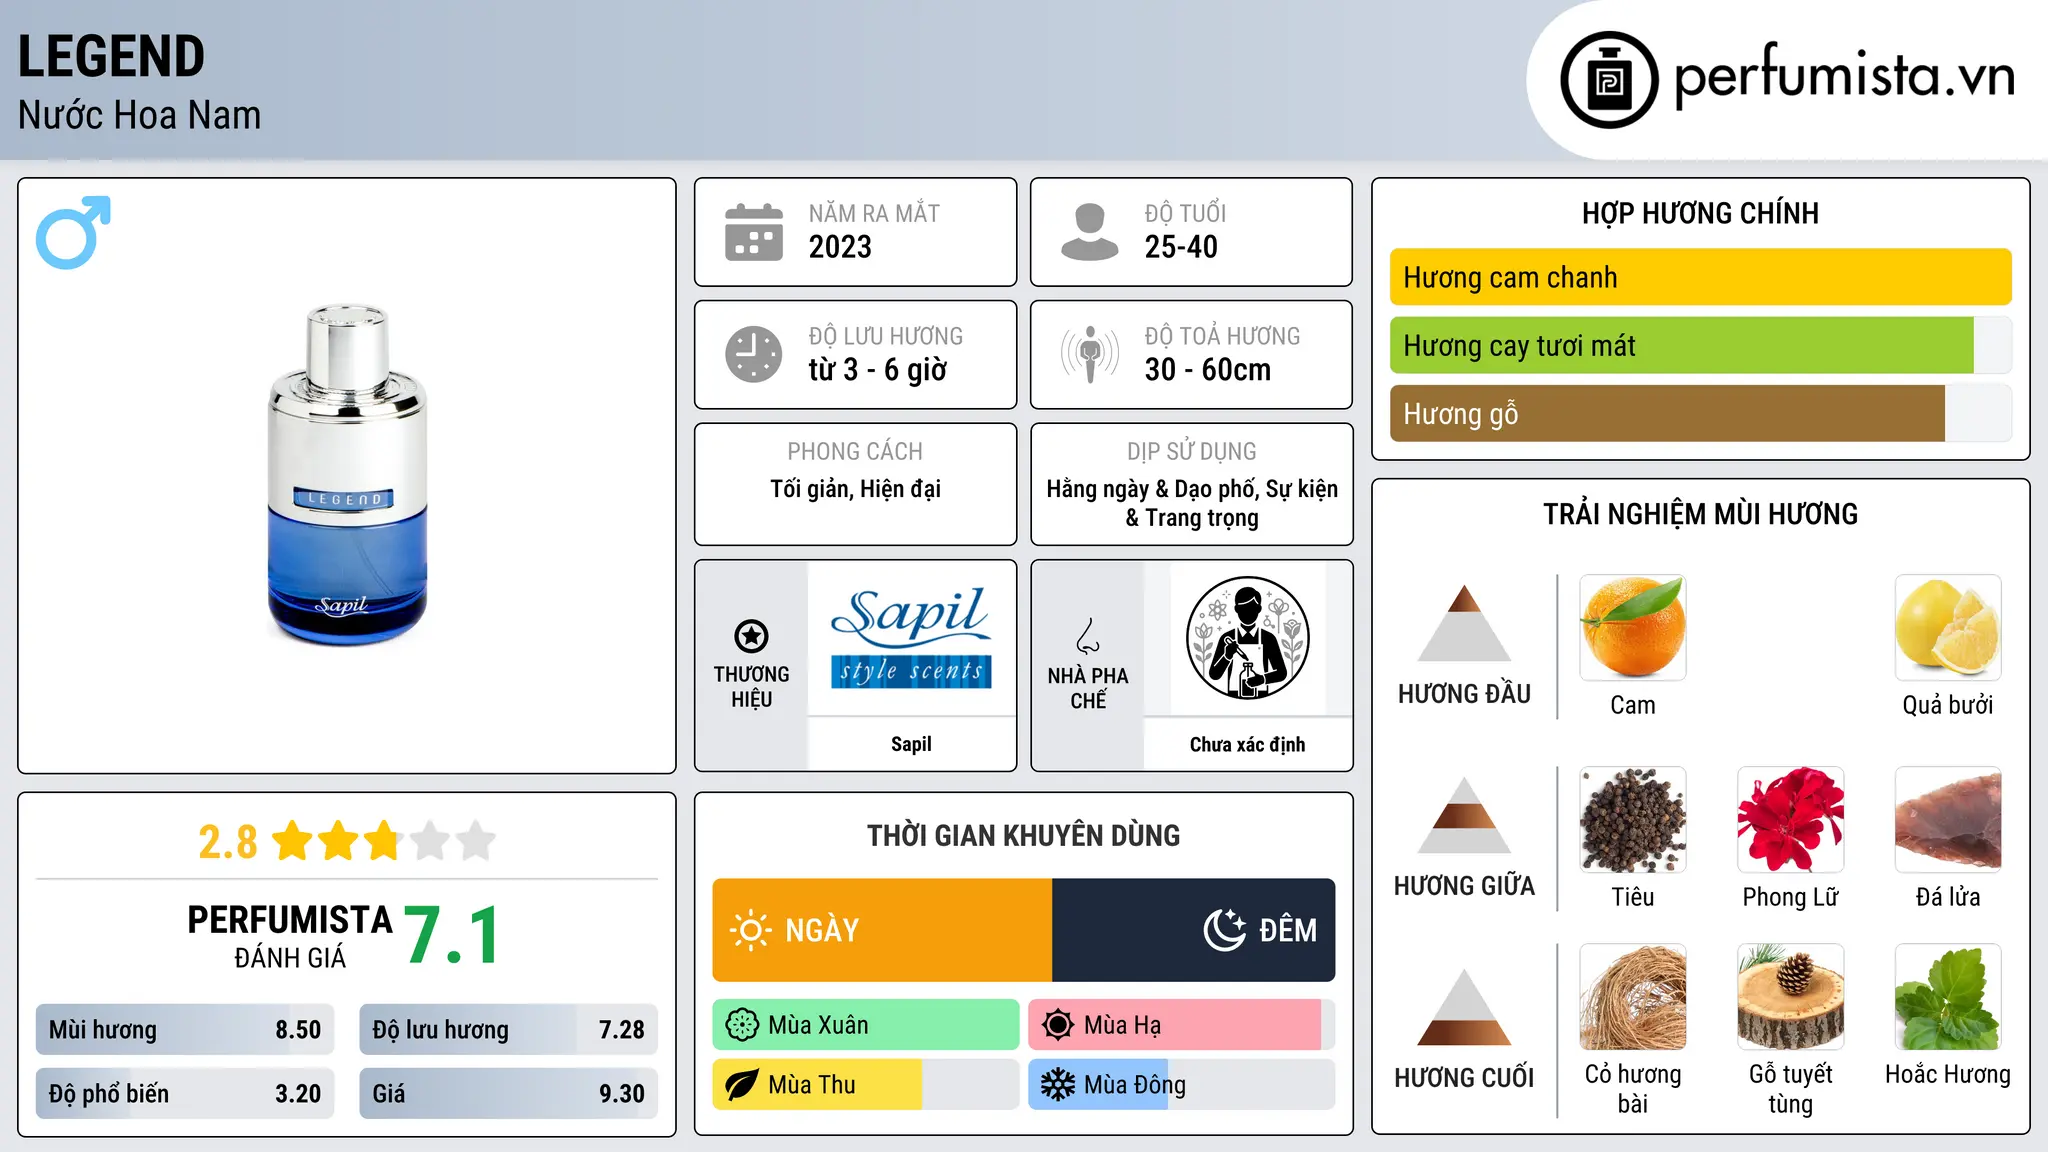Click the 30 - 60cm projection value
Screen dimensions: 2048x1152
pyautogui.click(x=1207, y=370)
